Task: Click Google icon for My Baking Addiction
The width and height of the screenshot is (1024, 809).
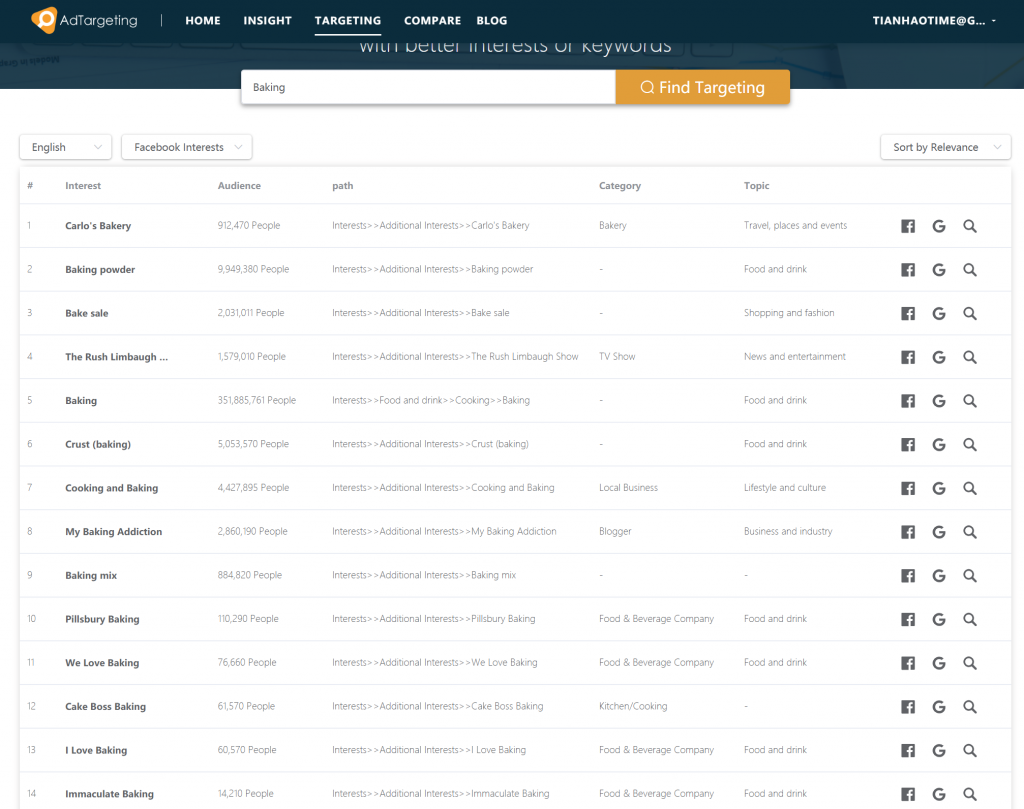Action: (x=938, y=532)
